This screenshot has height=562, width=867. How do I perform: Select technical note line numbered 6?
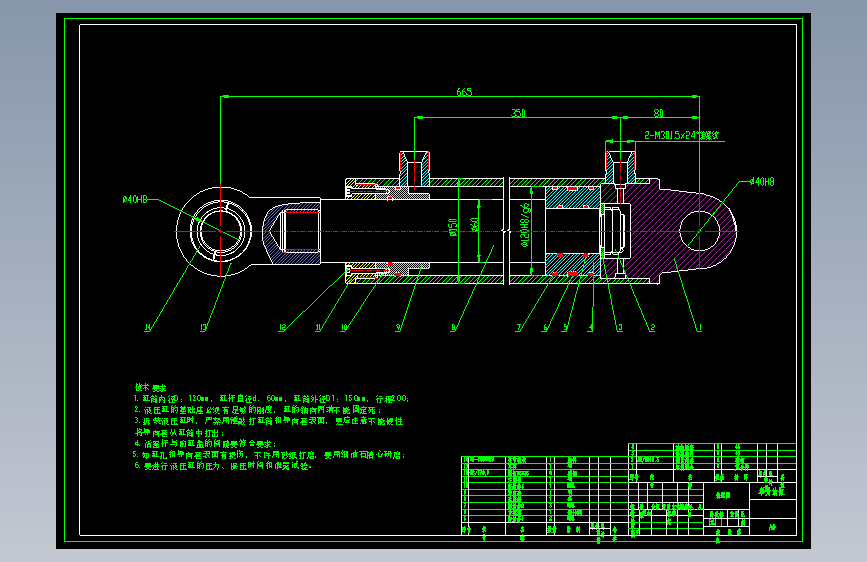[223, 466]
